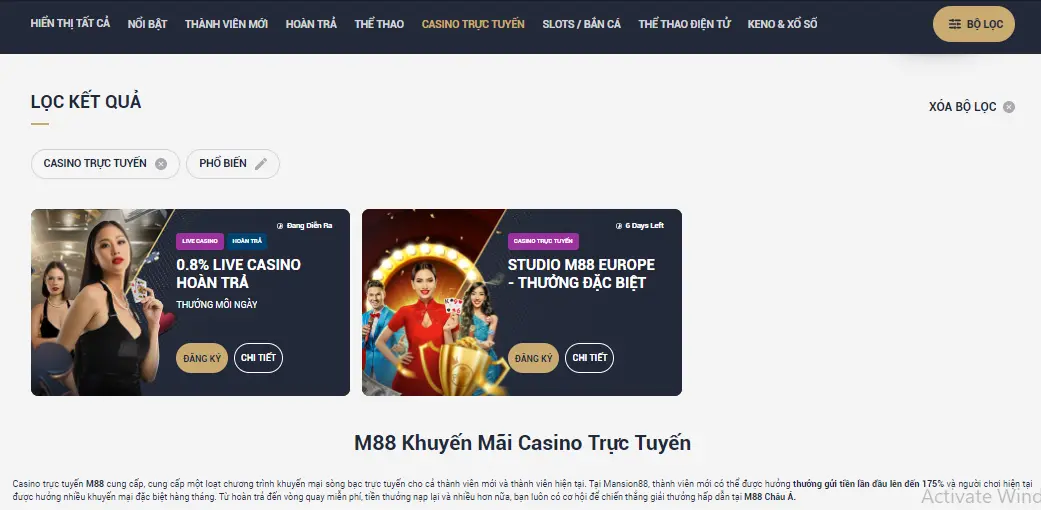
Task: Click the purple LIVE CASINO tag
Action: (x=200, y=241)
